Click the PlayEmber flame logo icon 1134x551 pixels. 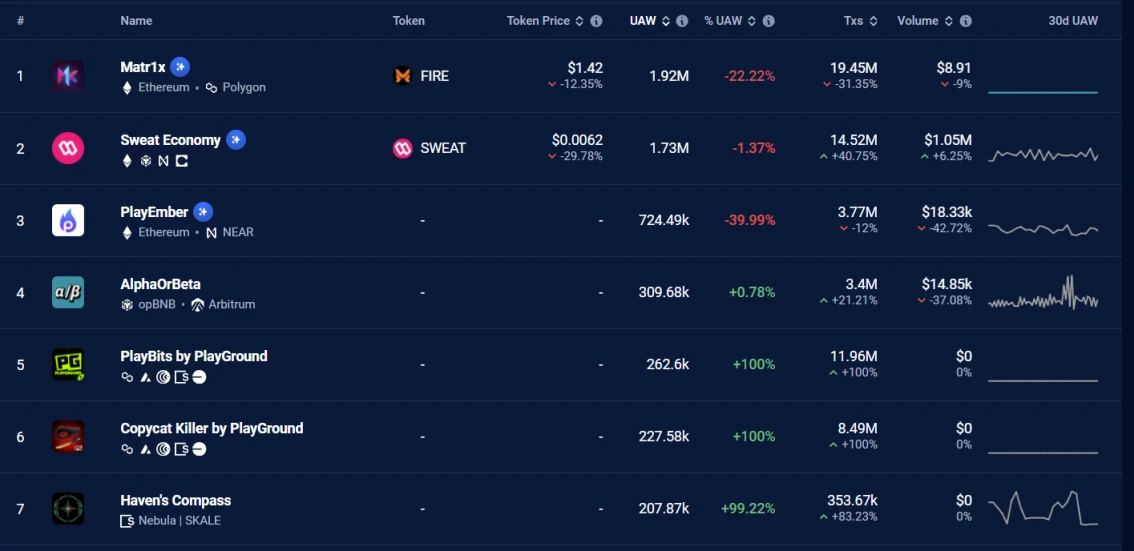coord(68,220)
